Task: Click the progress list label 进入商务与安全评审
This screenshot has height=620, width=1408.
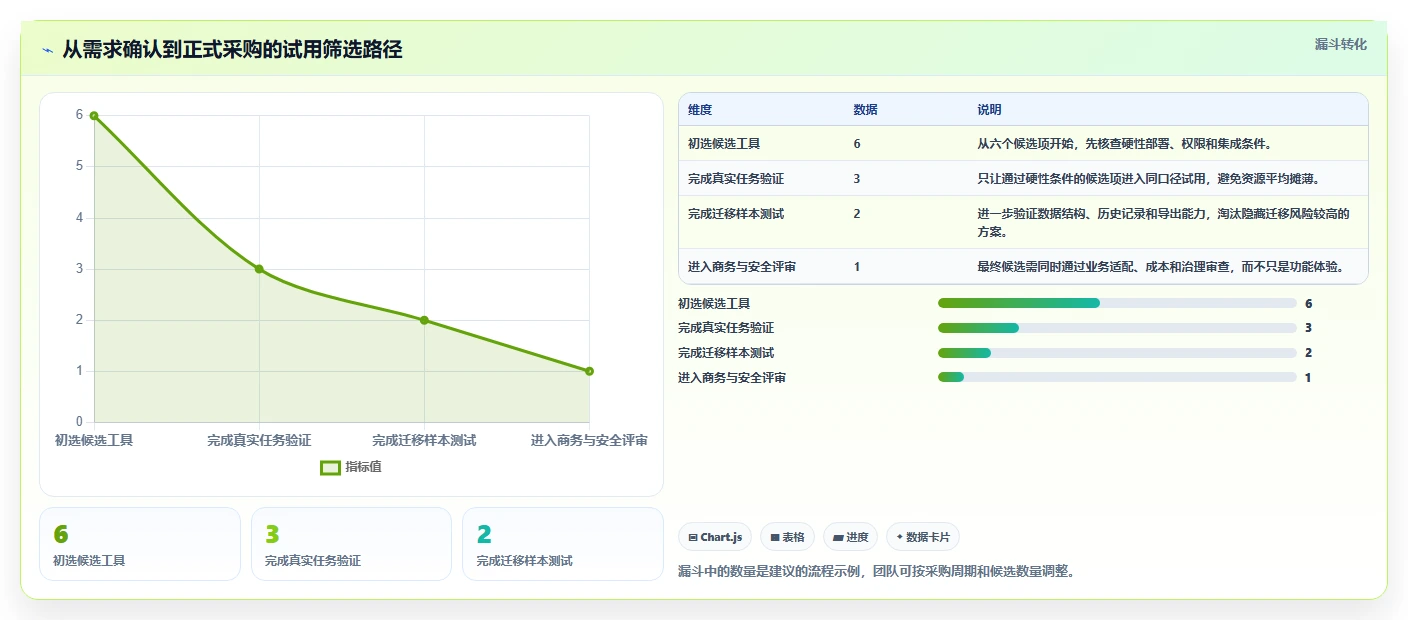Action: 732,377
